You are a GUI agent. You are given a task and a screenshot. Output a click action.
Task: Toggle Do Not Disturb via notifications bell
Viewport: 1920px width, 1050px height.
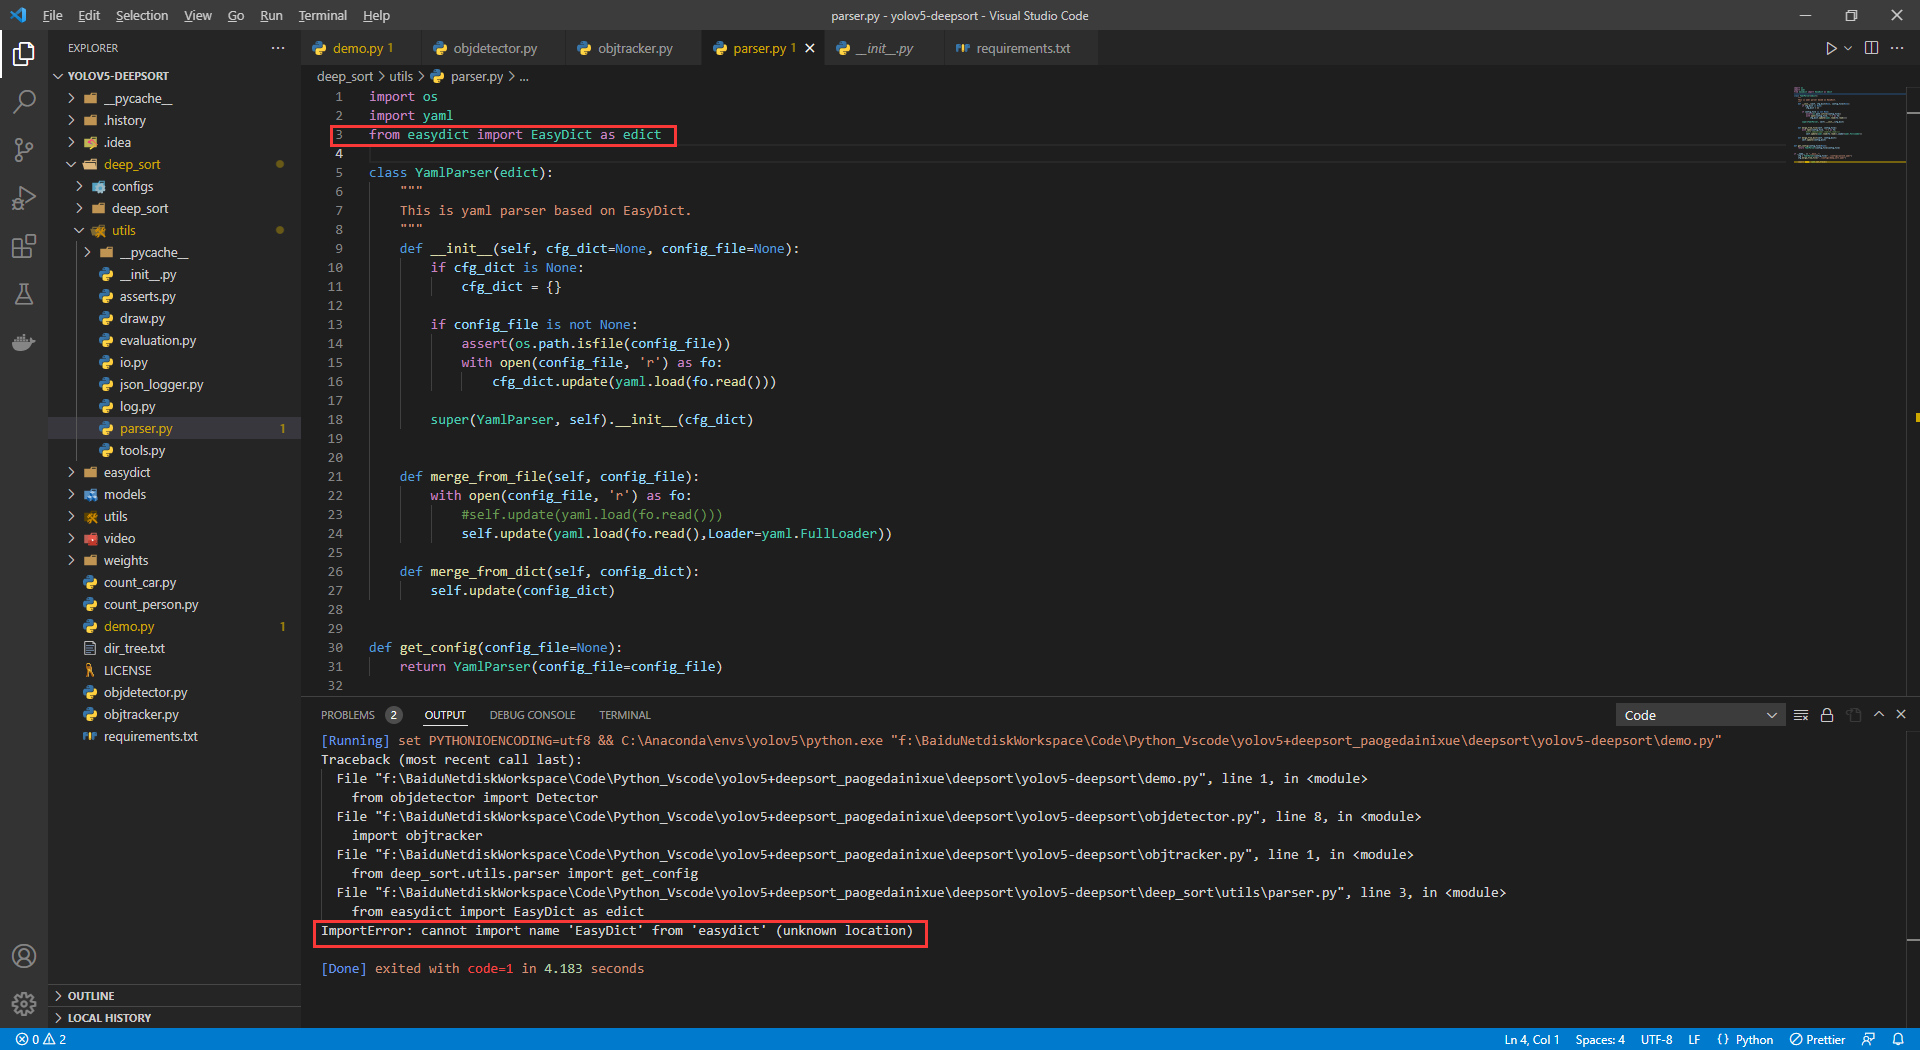1901,1039
